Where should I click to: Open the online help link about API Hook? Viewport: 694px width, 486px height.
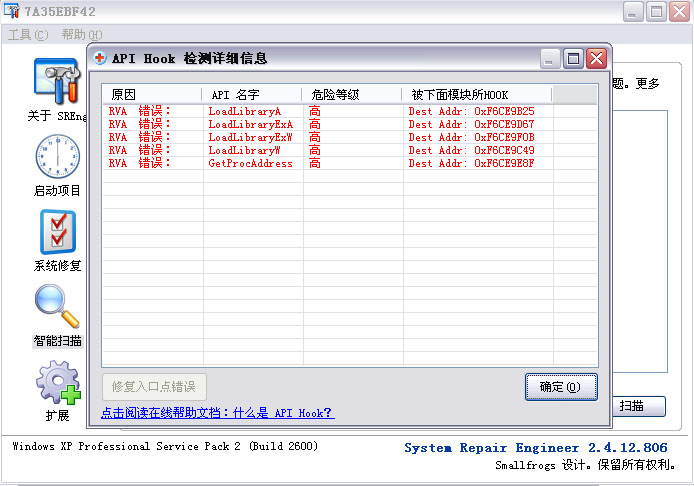pyautogui.click(x=217, y=413)
